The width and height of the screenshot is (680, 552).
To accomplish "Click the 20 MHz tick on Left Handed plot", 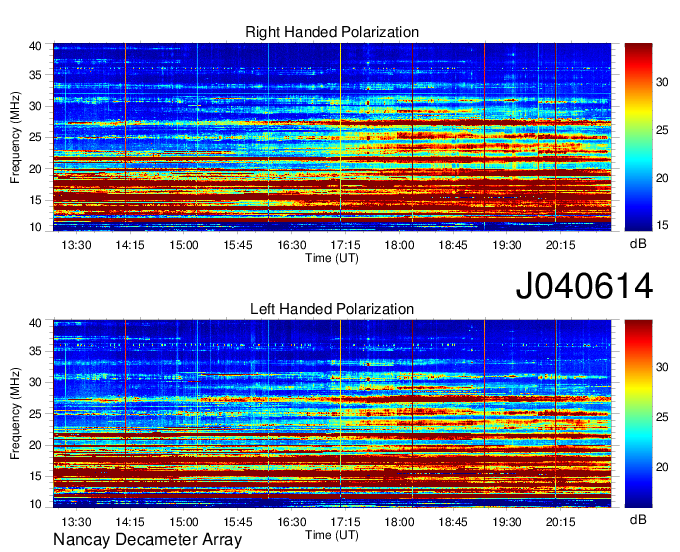I will 36,445.
